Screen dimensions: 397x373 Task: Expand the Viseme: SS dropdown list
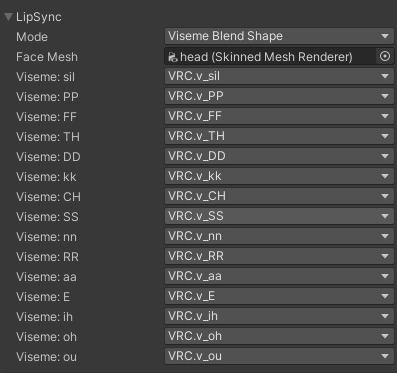(x=279, y=216)
